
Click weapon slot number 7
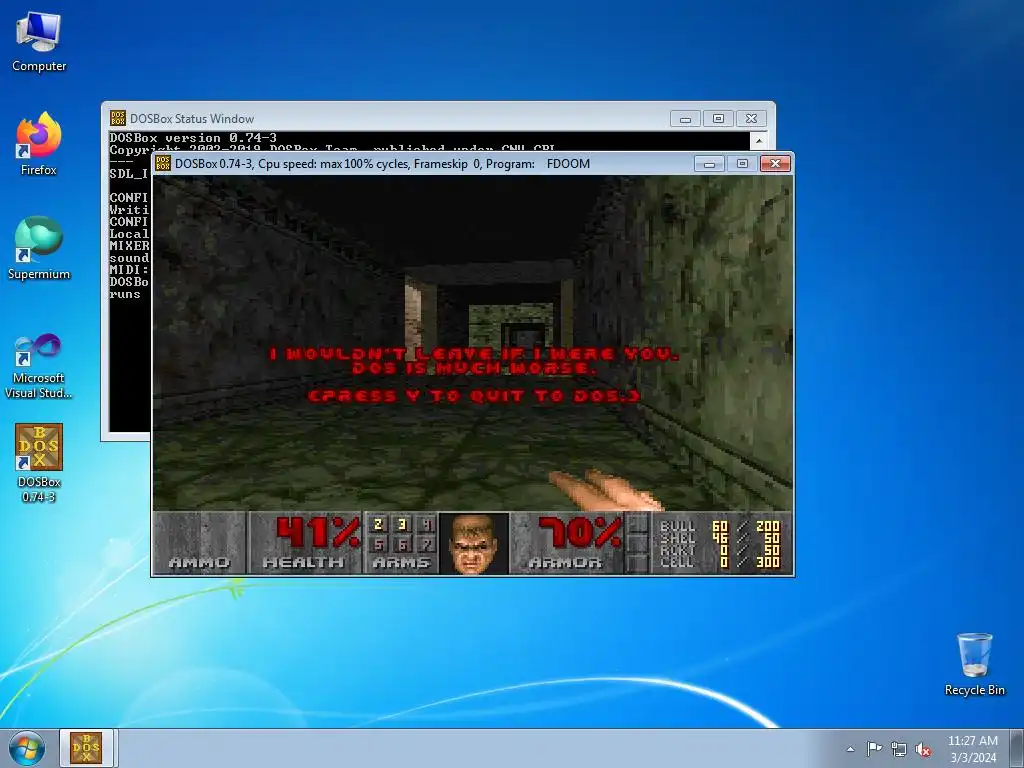point(426,544)
